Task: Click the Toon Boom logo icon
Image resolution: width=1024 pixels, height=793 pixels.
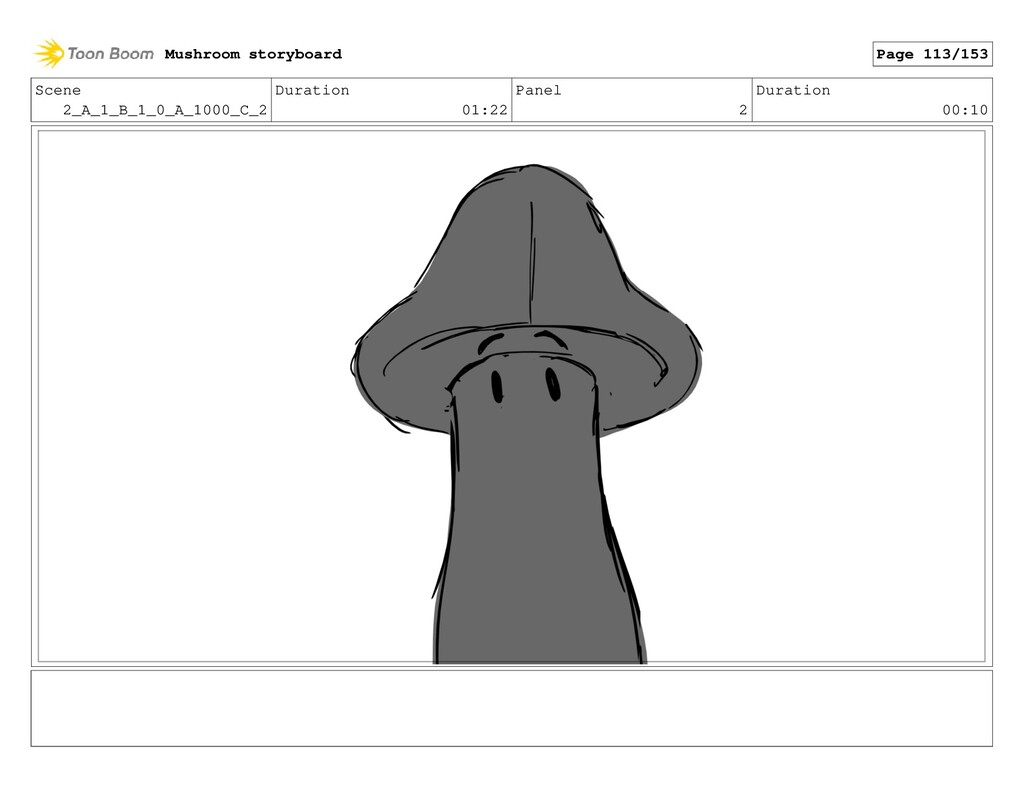Action: pos(49,54)
